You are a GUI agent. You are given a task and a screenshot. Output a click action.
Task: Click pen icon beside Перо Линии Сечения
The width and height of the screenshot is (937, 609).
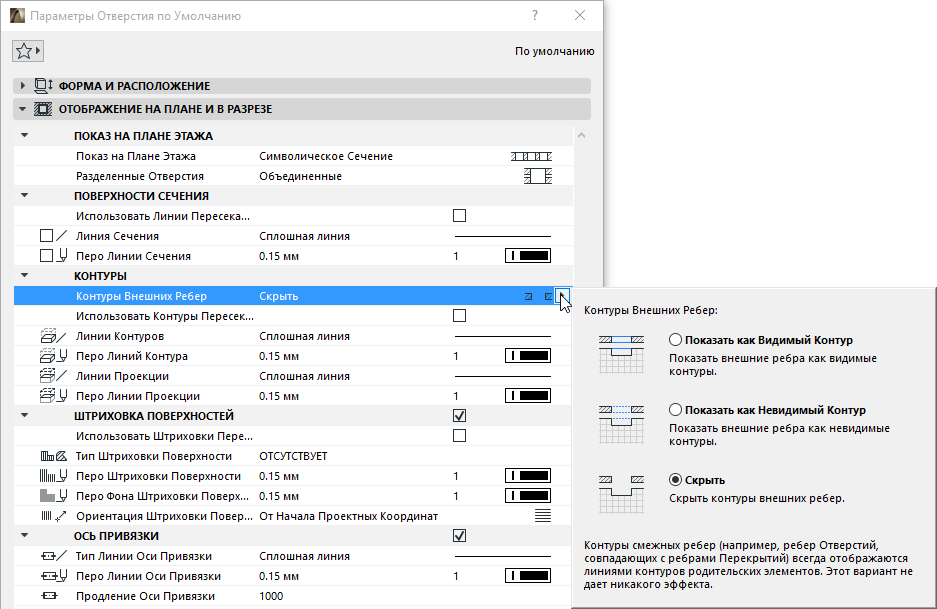(x=62, y=256)
